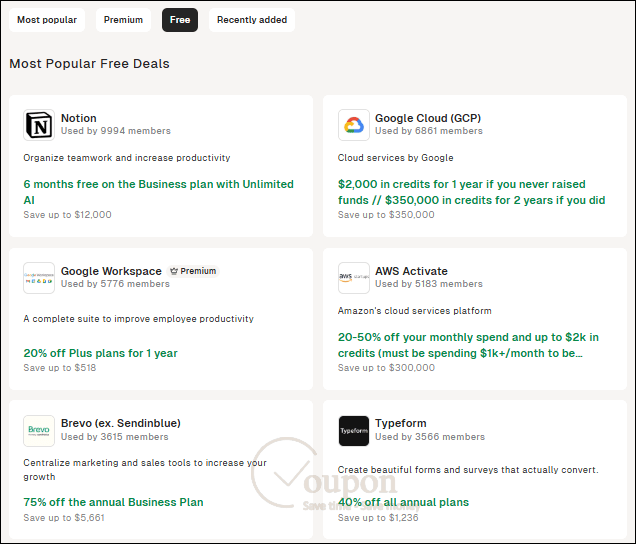Image resolution: width=636 pixels, height=544 pixels.
Task: Click the Google Workspace logo icon
Action: (39, 278)
